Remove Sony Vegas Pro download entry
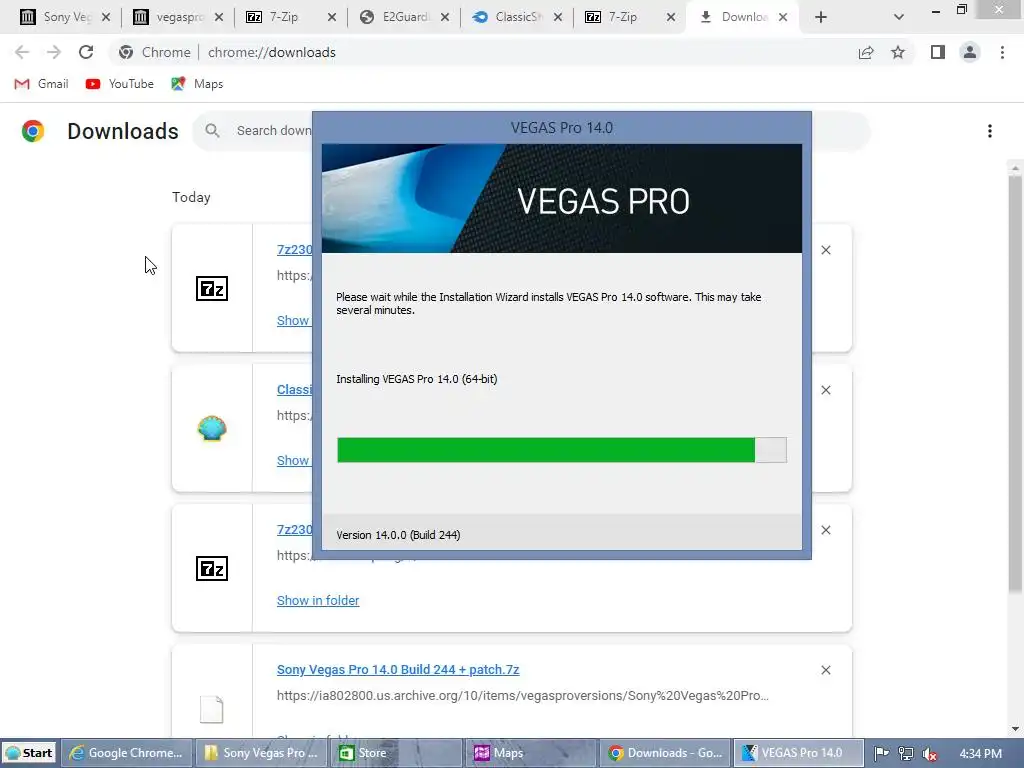The width and height of the screenshot is (1024, 768). (x=825, y=670)
